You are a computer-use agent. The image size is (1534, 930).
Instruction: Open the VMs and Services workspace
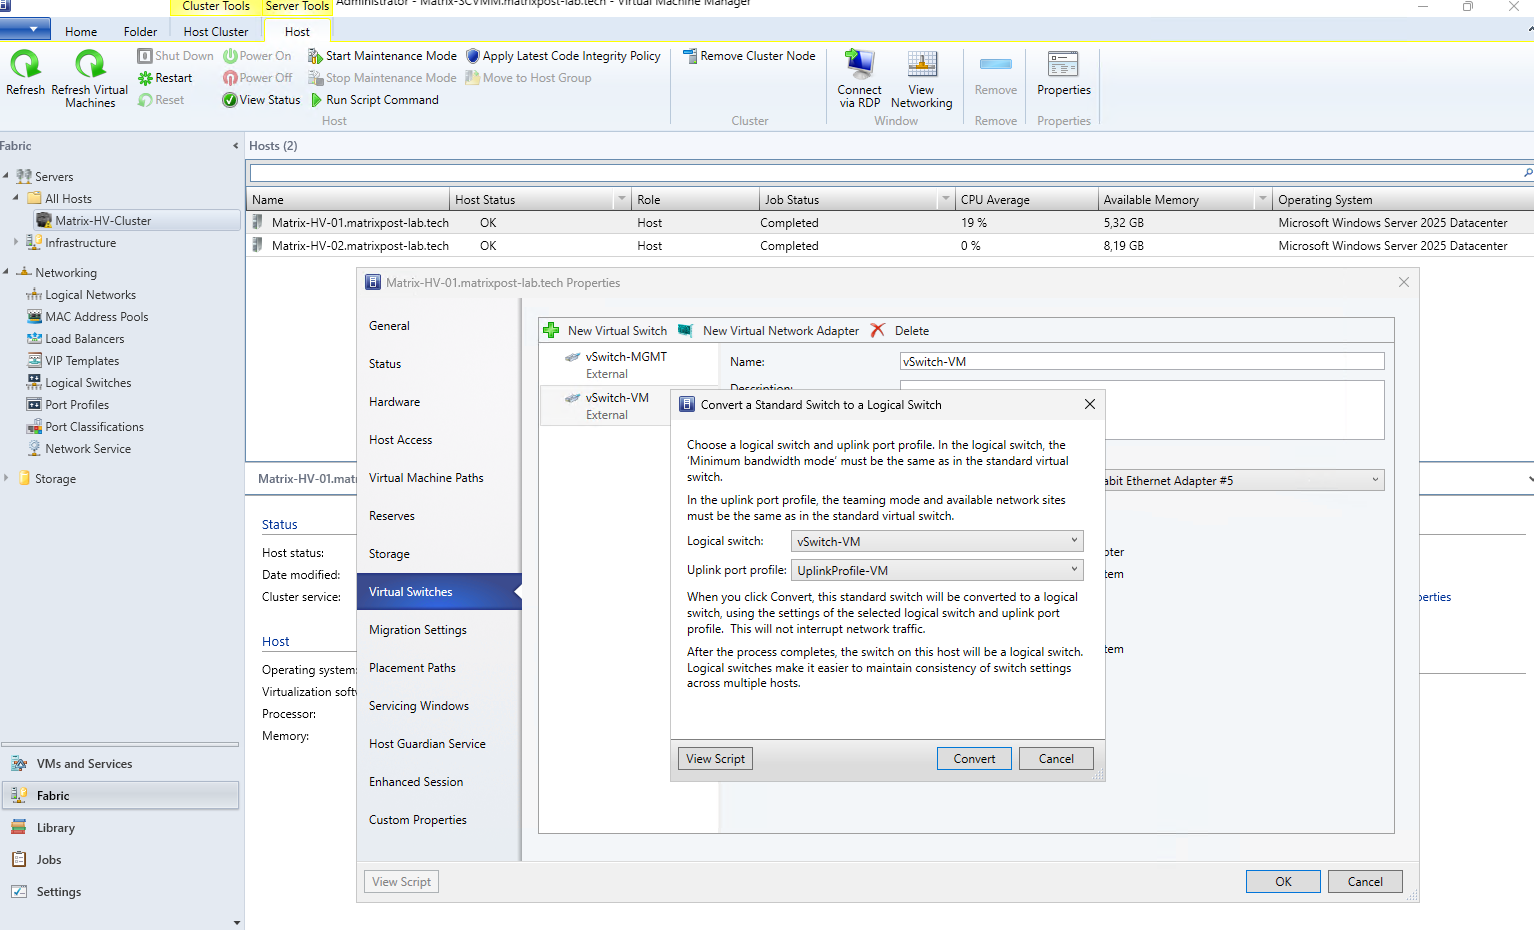coord(120,764)
